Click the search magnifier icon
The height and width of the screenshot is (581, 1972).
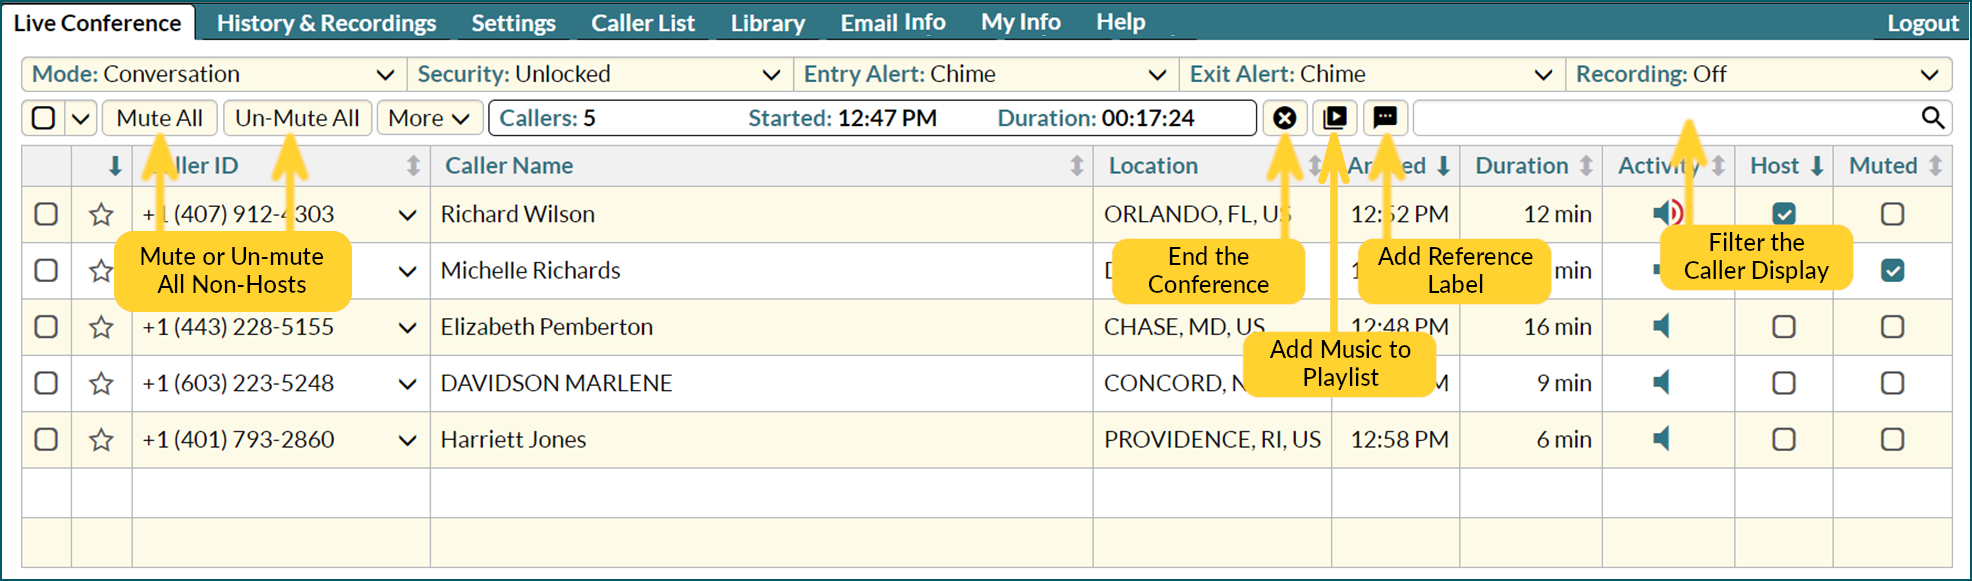click(1933, 118)
